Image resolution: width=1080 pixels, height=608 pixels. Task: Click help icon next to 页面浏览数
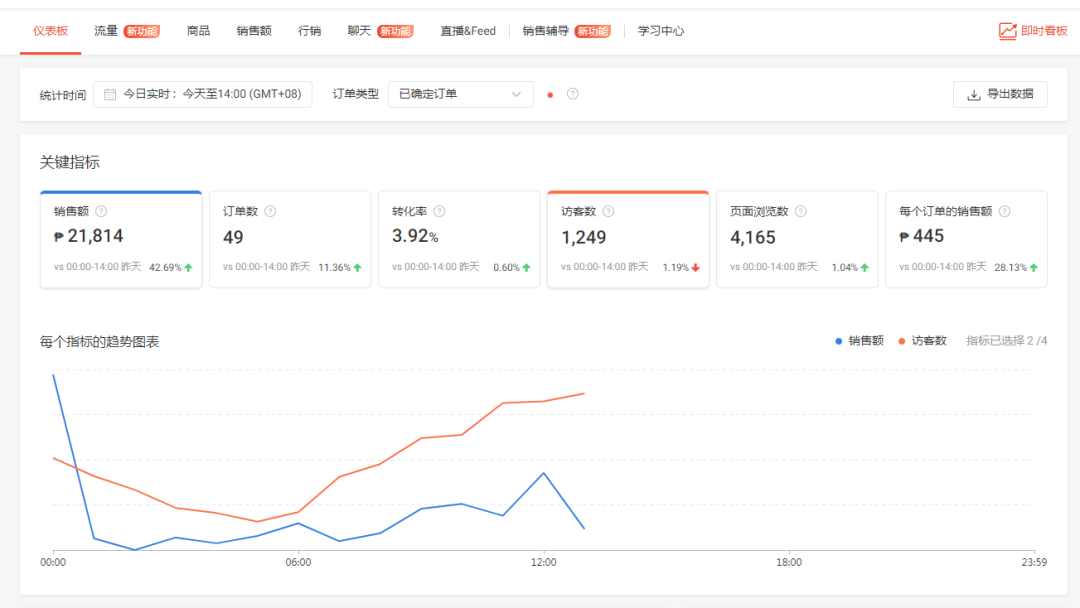[x=800, y=211]
